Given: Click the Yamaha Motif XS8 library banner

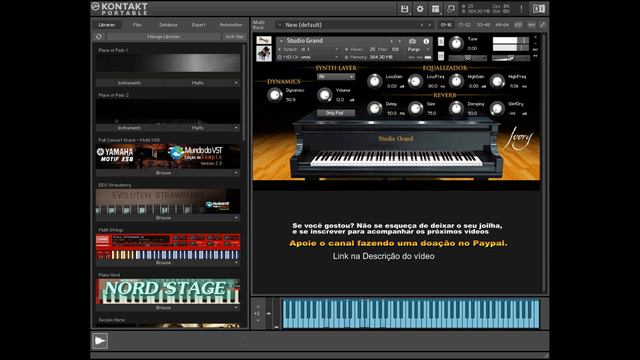Looking at the screenshot, I should click(x=168, y=156).
